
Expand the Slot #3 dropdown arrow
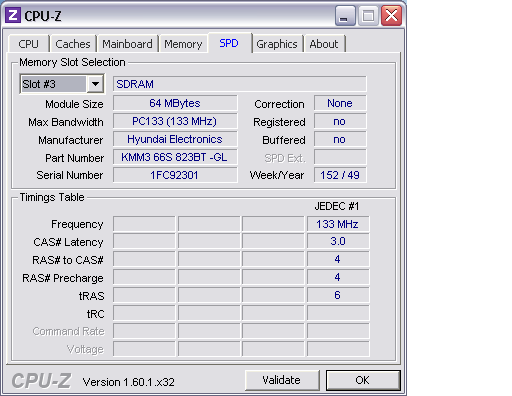[x=95, y=84]
